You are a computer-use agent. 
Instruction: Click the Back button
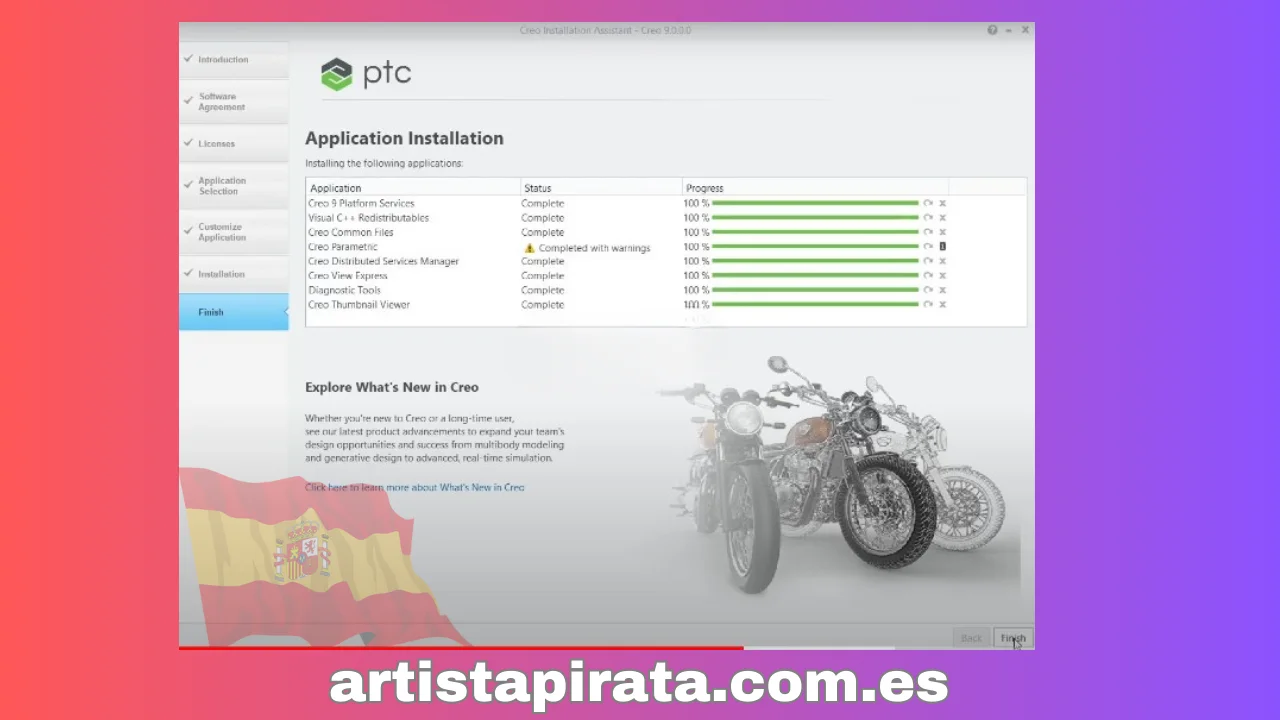(x=971, y=638)
